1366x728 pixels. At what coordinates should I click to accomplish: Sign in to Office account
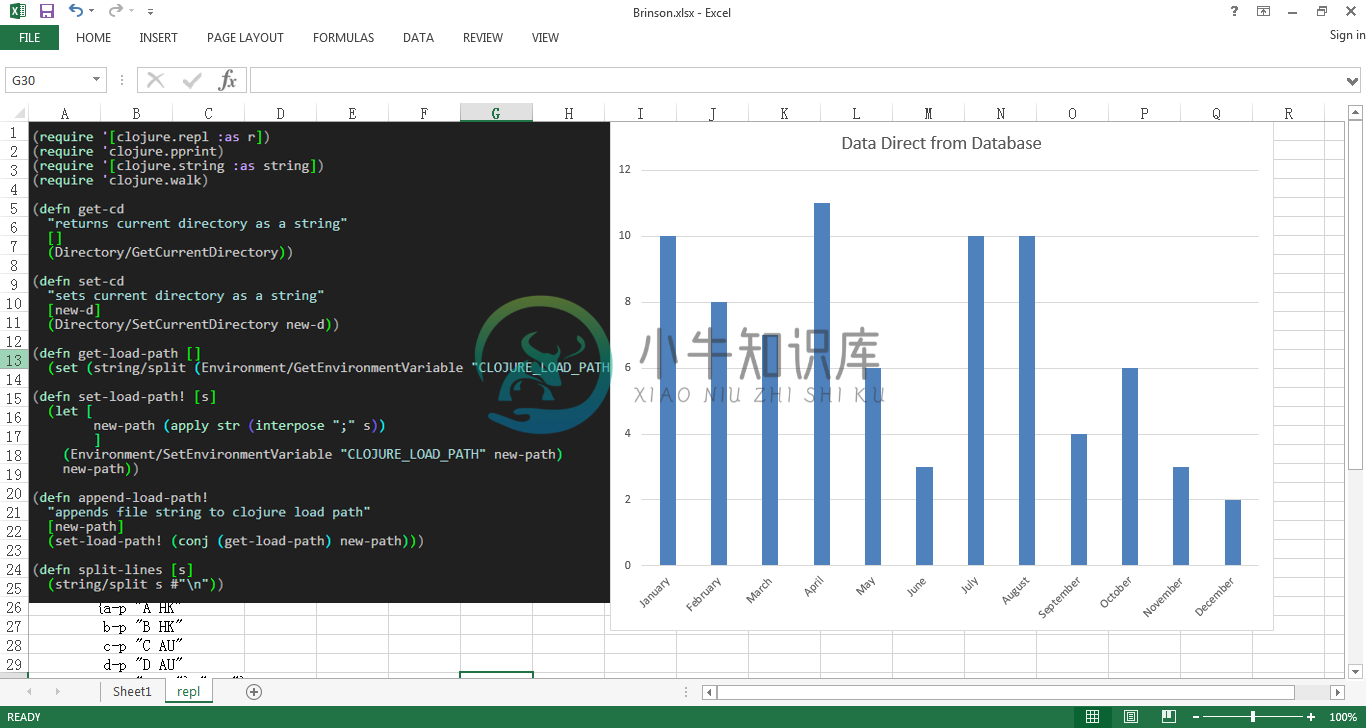[1347, 35]
